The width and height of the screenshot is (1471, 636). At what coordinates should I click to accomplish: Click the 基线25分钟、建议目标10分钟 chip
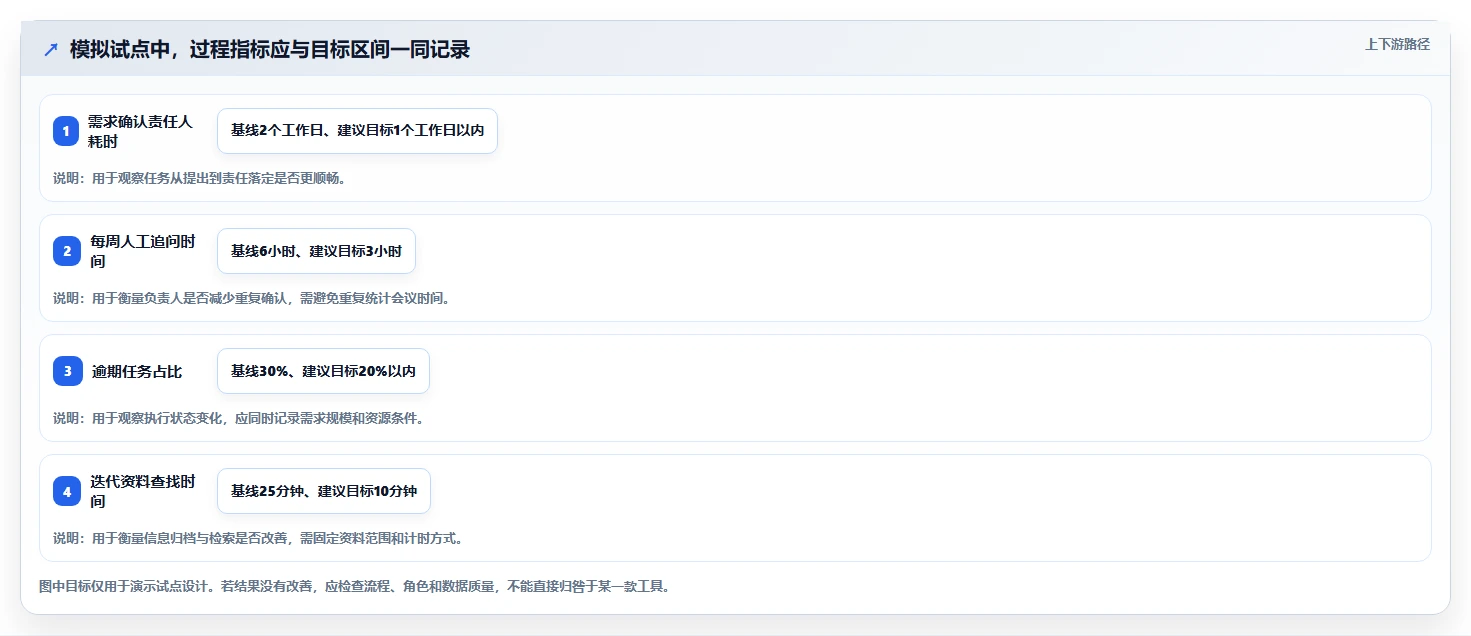click(x=324, y=491)
